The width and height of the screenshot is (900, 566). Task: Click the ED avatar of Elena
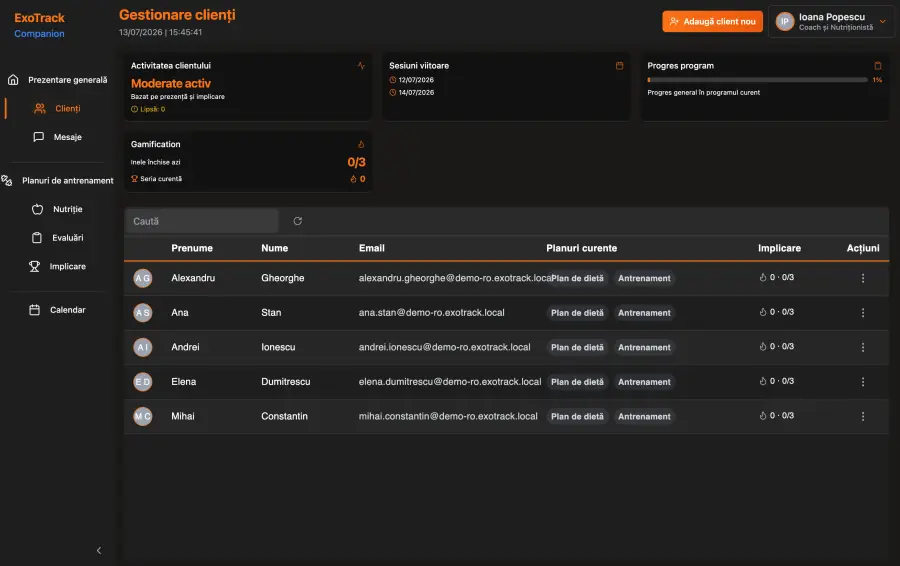[143, 382]
